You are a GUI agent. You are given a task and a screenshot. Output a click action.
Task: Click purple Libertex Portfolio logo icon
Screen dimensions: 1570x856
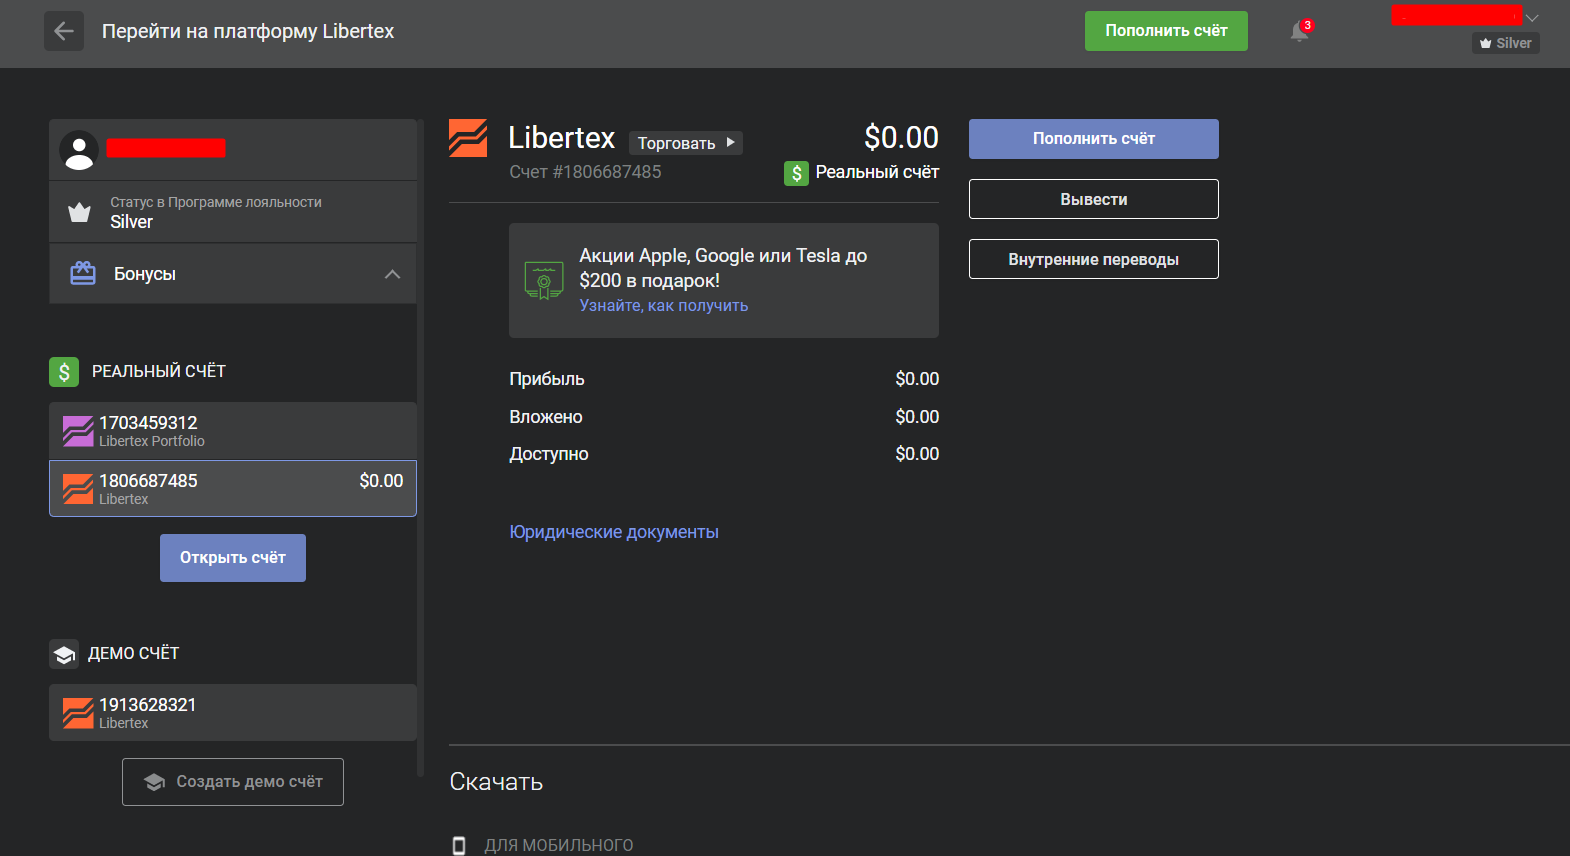[x=78, y=431]
